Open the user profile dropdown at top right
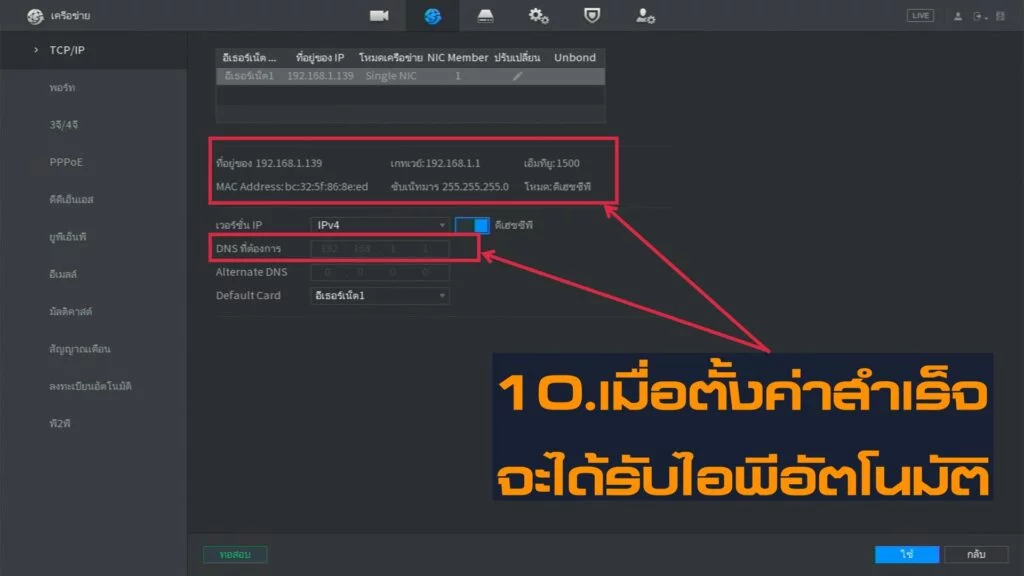This screenshot has height=576, width=1024. coord(958,16)
